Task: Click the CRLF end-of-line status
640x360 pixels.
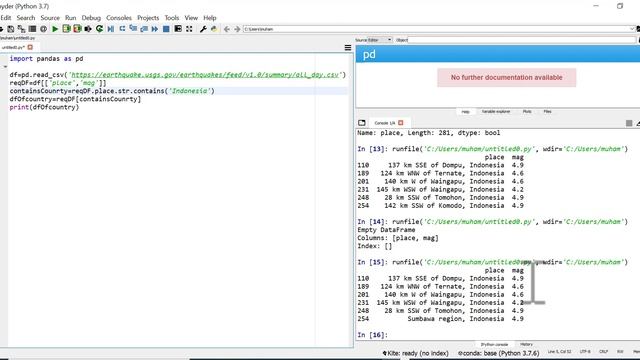Action: coord(603,351)
